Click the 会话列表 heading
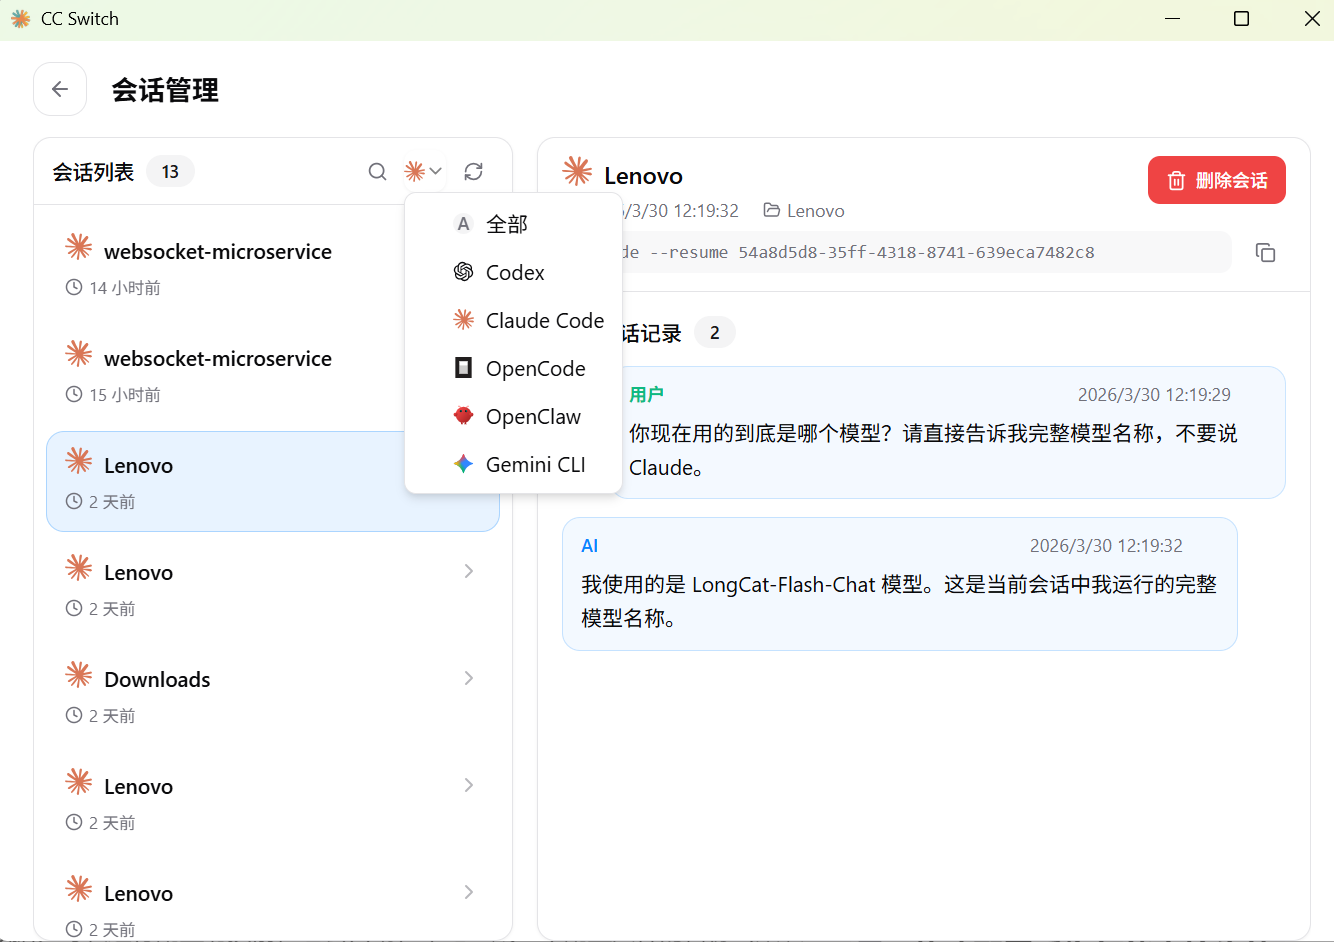The width and height of the screenshot is (1334, 942). 93,172
